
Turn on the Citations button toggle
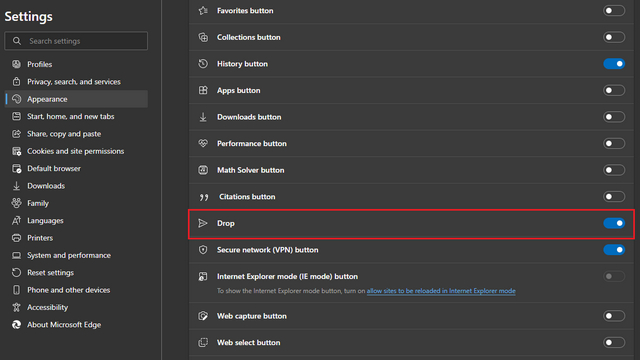coord(614,197)
